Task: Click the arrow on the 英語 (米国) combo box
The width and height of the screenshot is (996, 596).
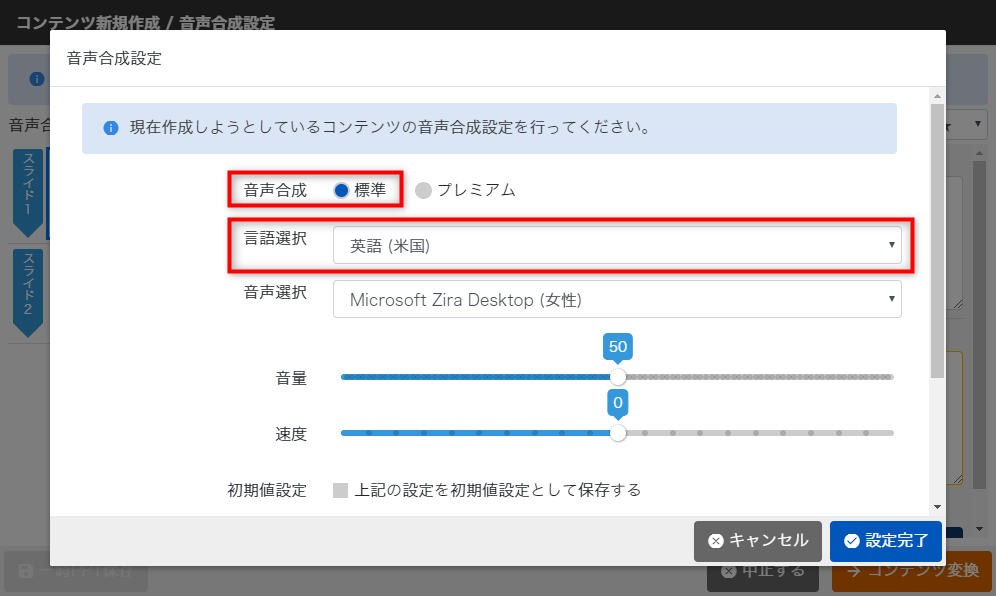Action: [x=890, y=245]
